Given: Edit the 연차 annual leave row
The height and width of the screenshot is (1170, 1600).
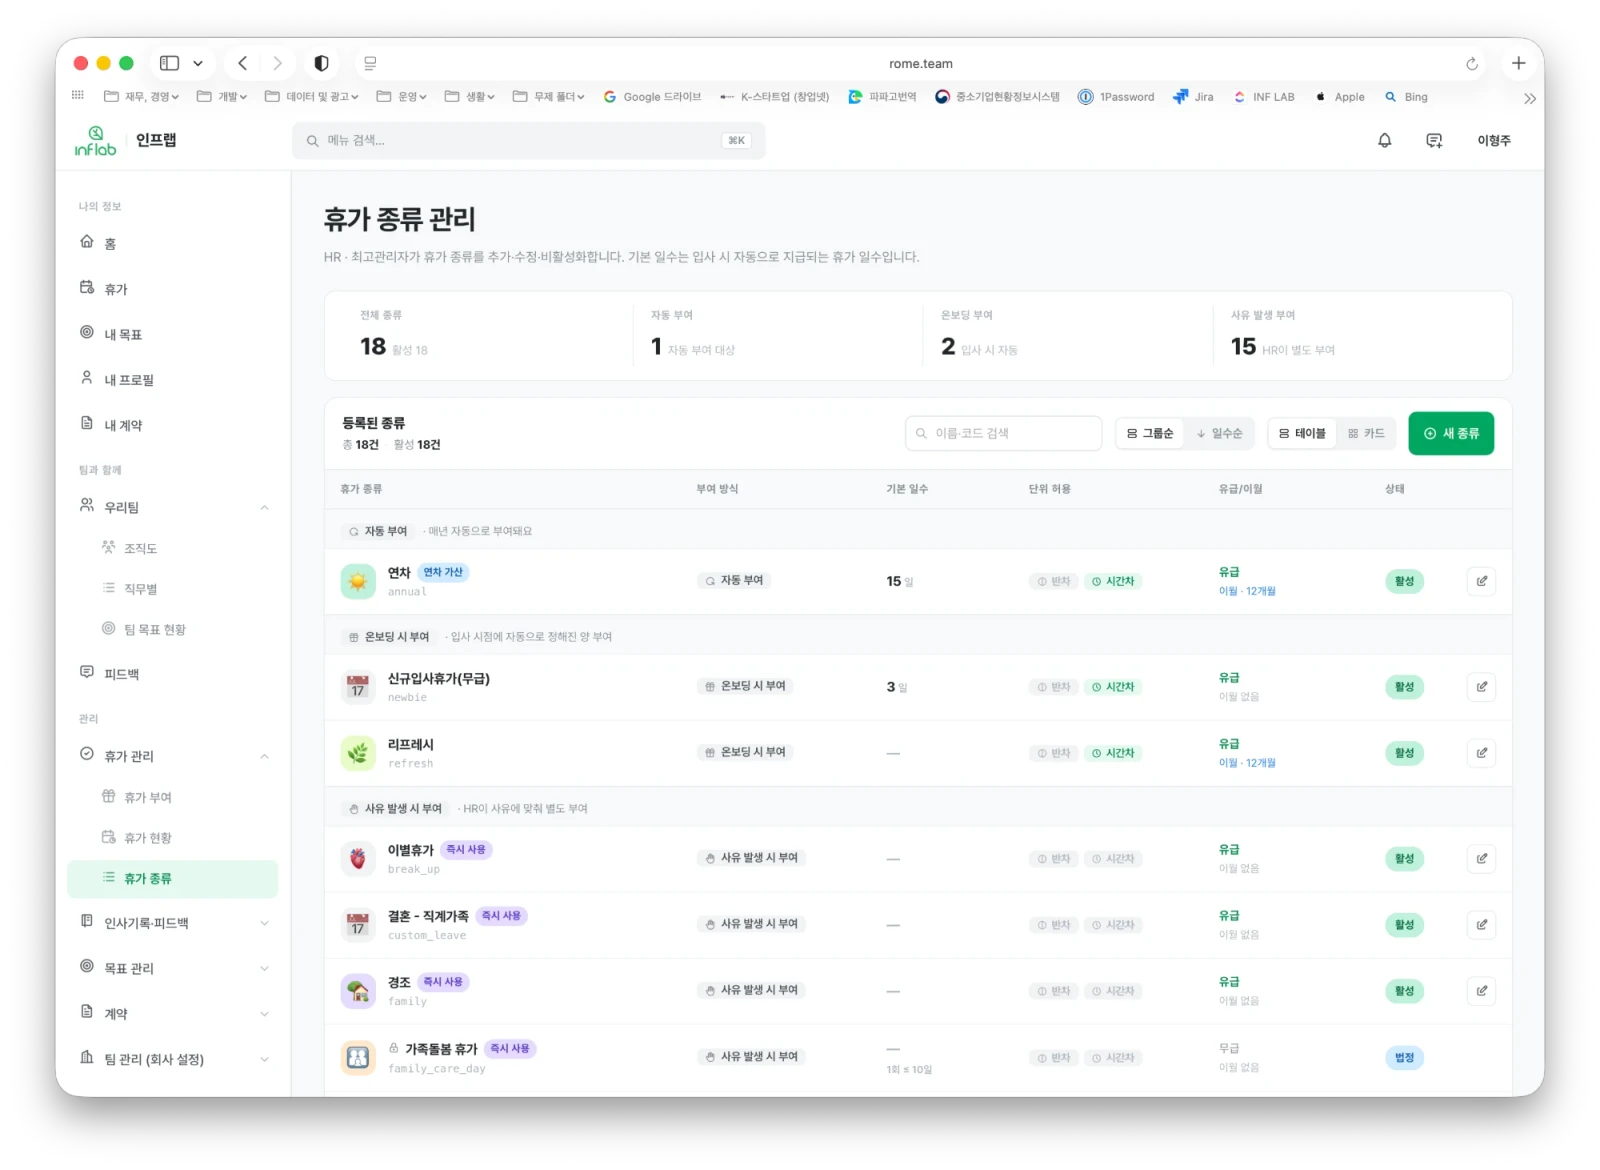Looking at the screenshot, I should click(x=1481, y=581).
